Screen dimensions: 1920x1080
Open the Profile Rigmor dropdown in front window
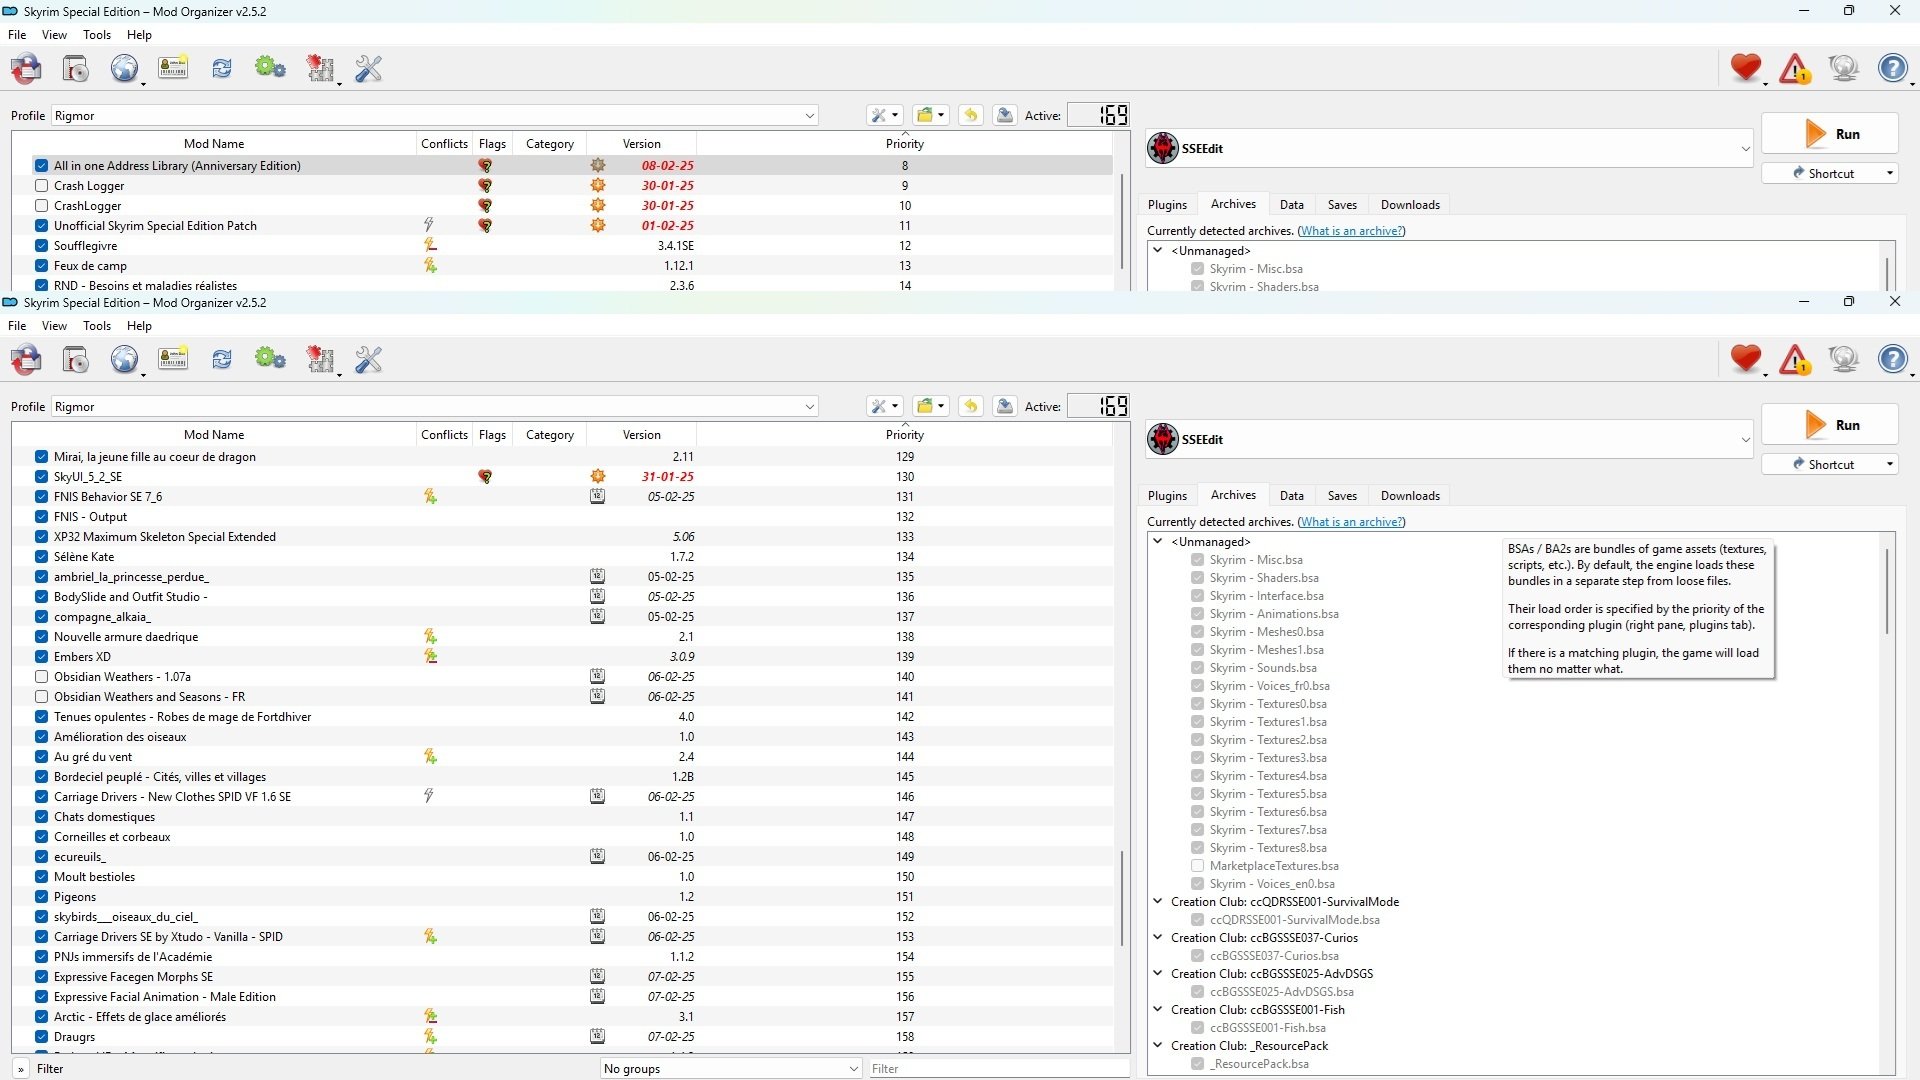[x=435, y=407]
